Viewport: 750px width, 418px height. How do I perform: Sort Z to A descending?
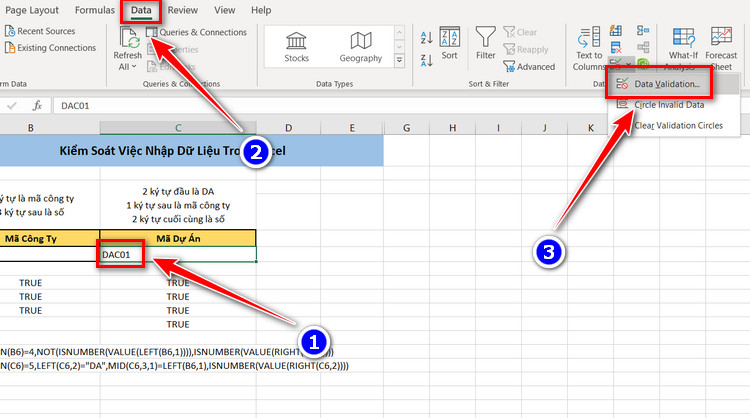click(x=426, y=60)
